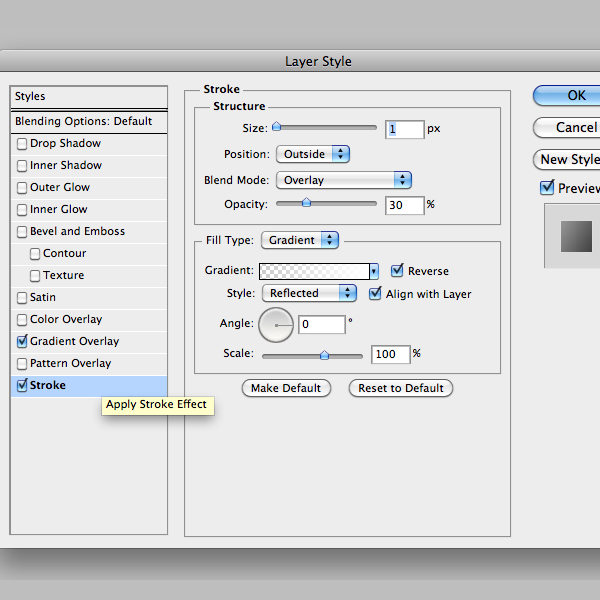
Task: Open Style dropdown showing Reflected
Action: [309, 293]
